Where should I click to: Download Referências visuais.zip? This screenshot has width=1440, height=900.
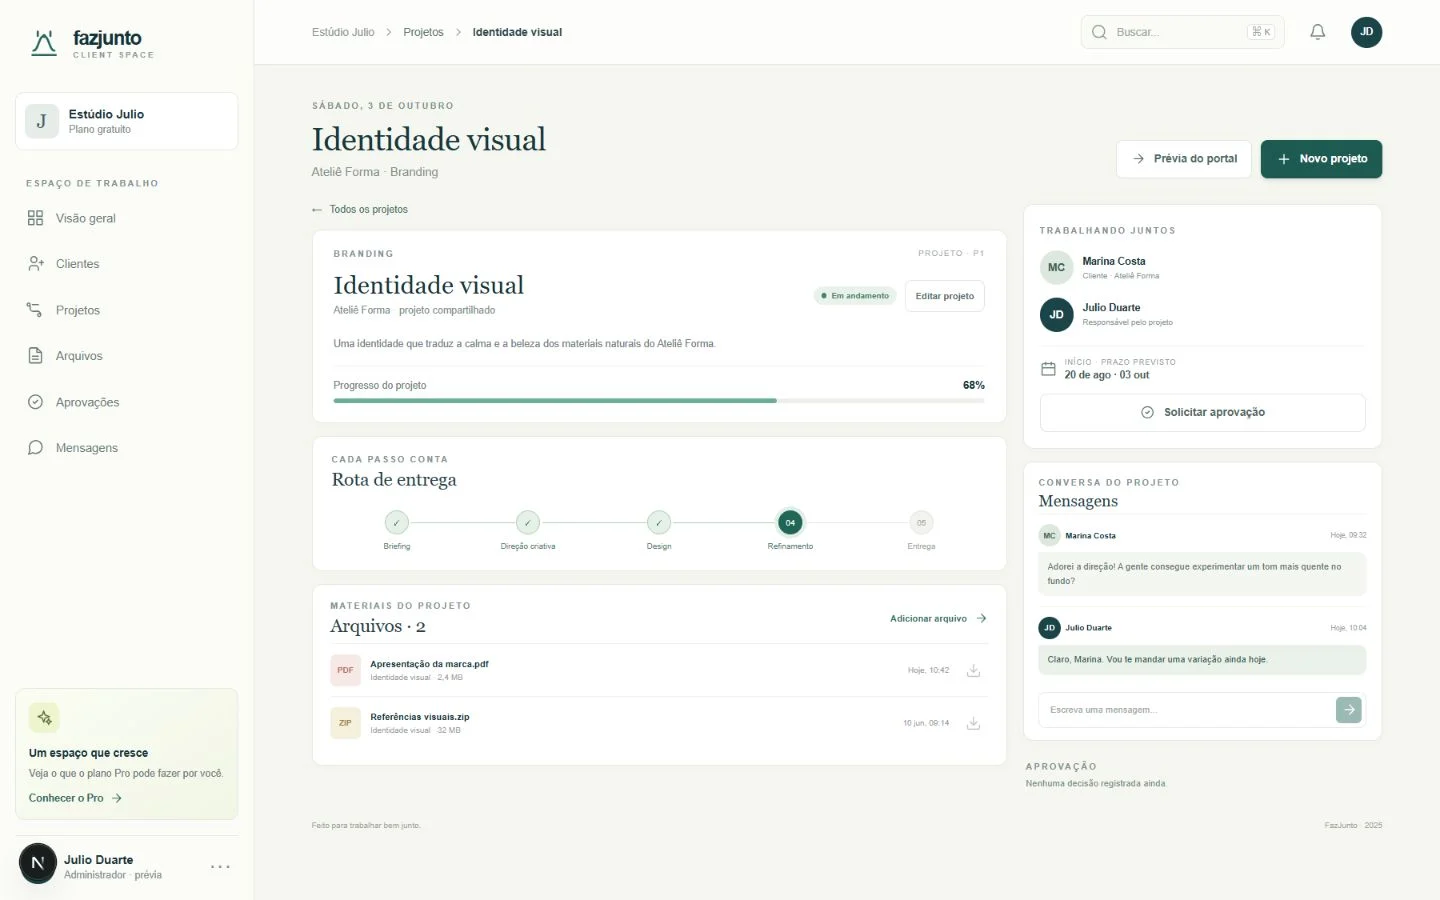pos(973,723)
